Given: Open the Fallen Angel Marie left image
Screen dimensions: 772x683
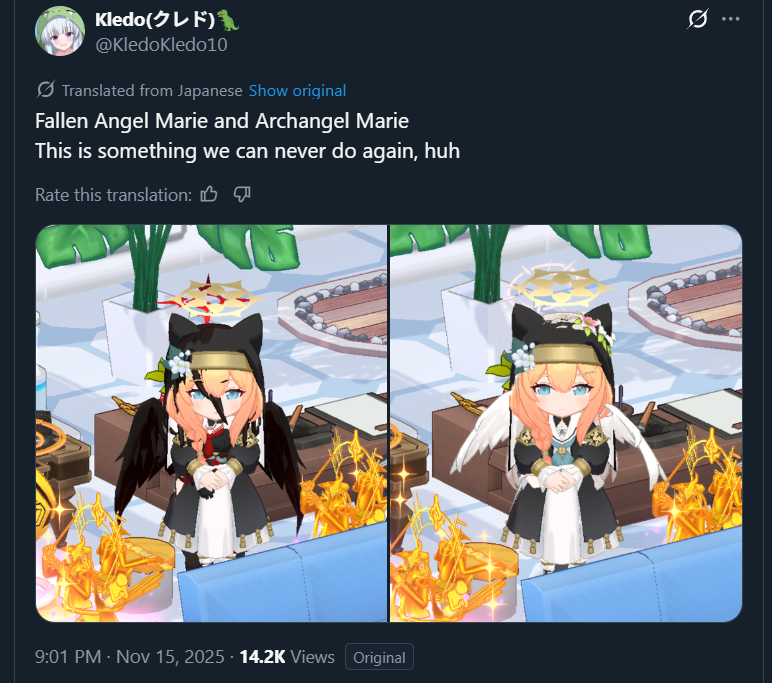Looking at the screenshot, I should [211, 423].
